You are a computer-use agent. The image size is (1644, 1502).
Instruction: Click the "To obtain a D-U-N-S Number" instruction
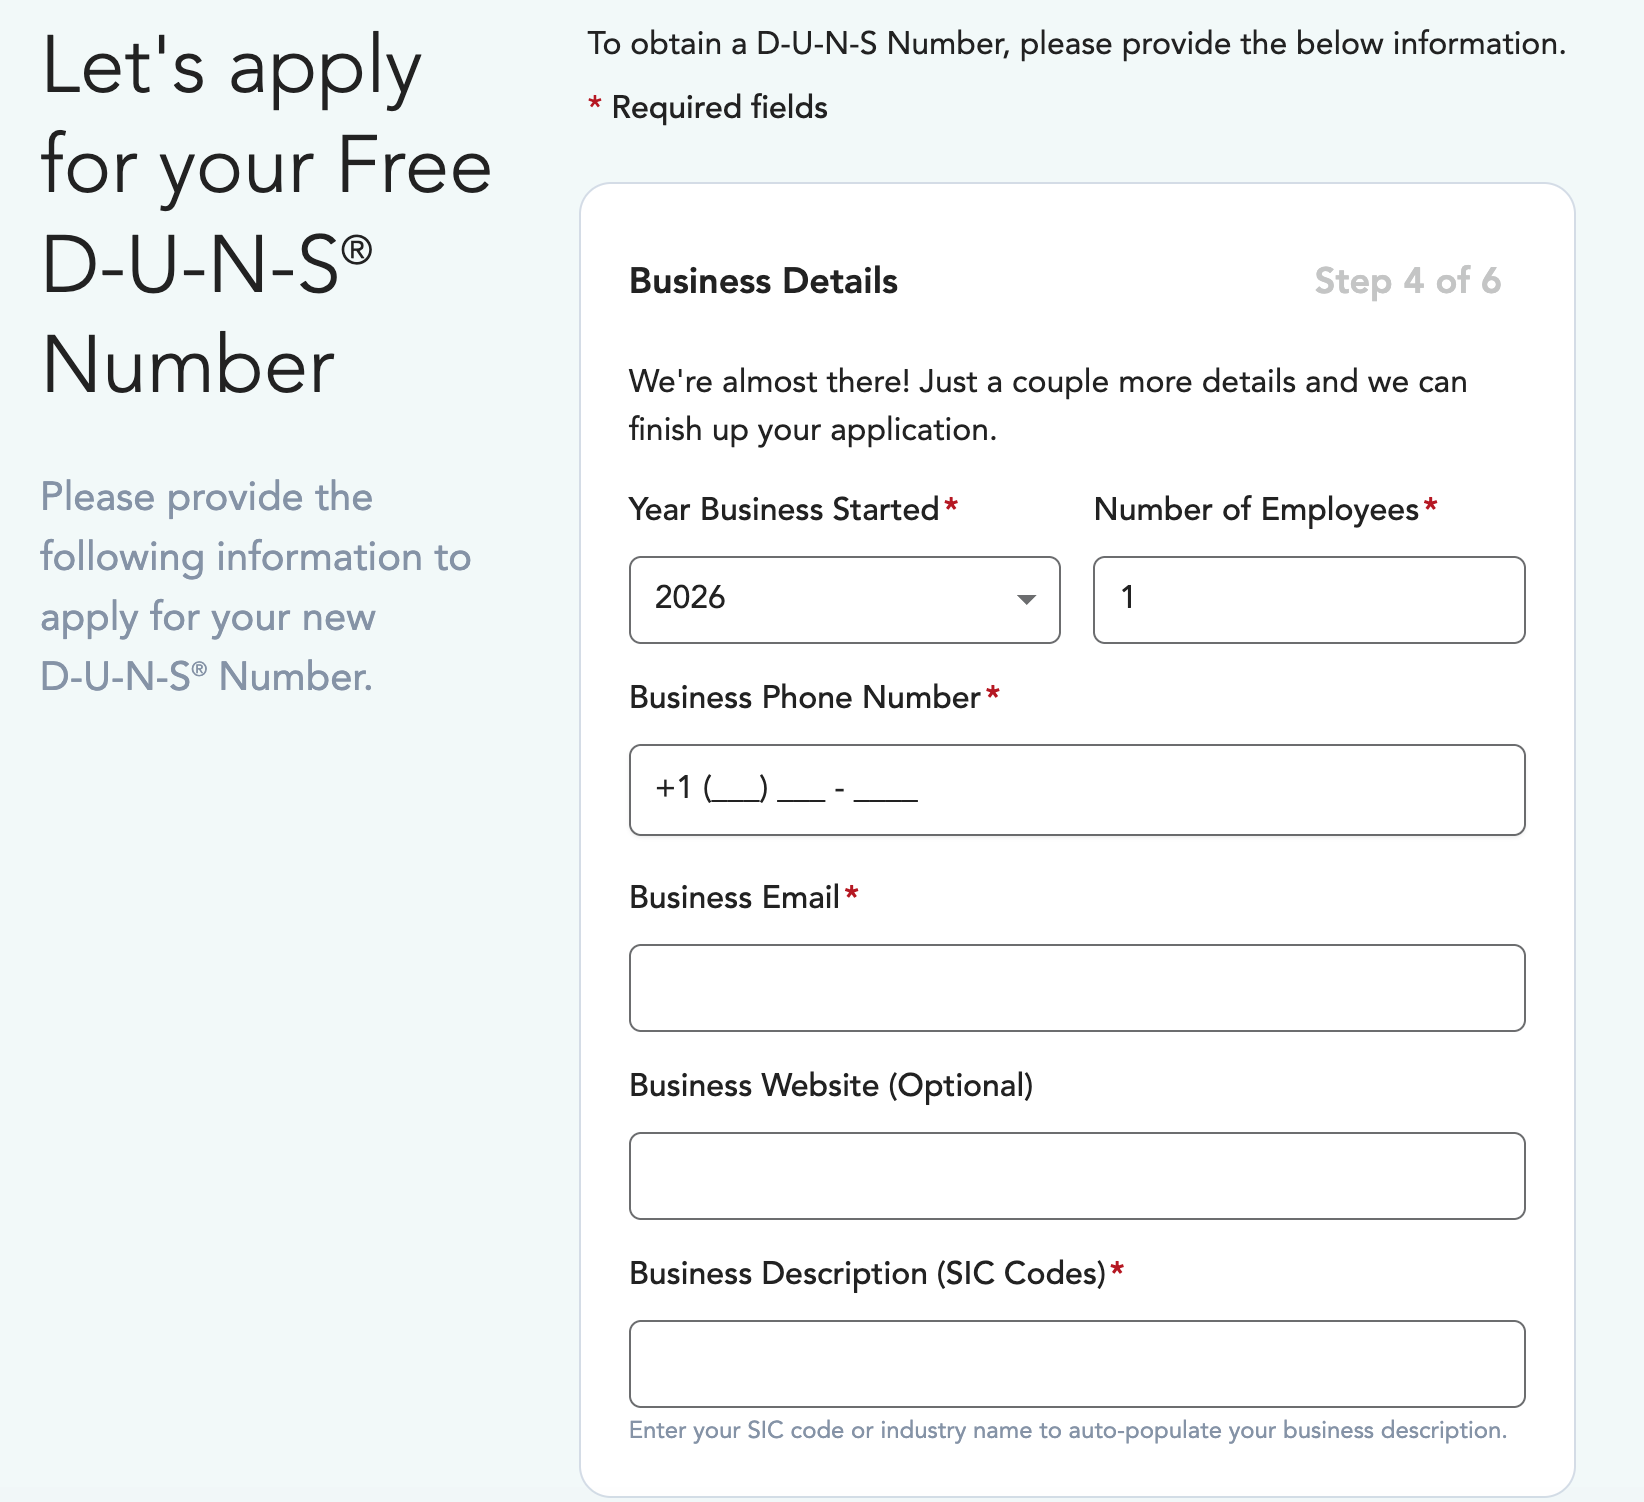[1076, 43]
